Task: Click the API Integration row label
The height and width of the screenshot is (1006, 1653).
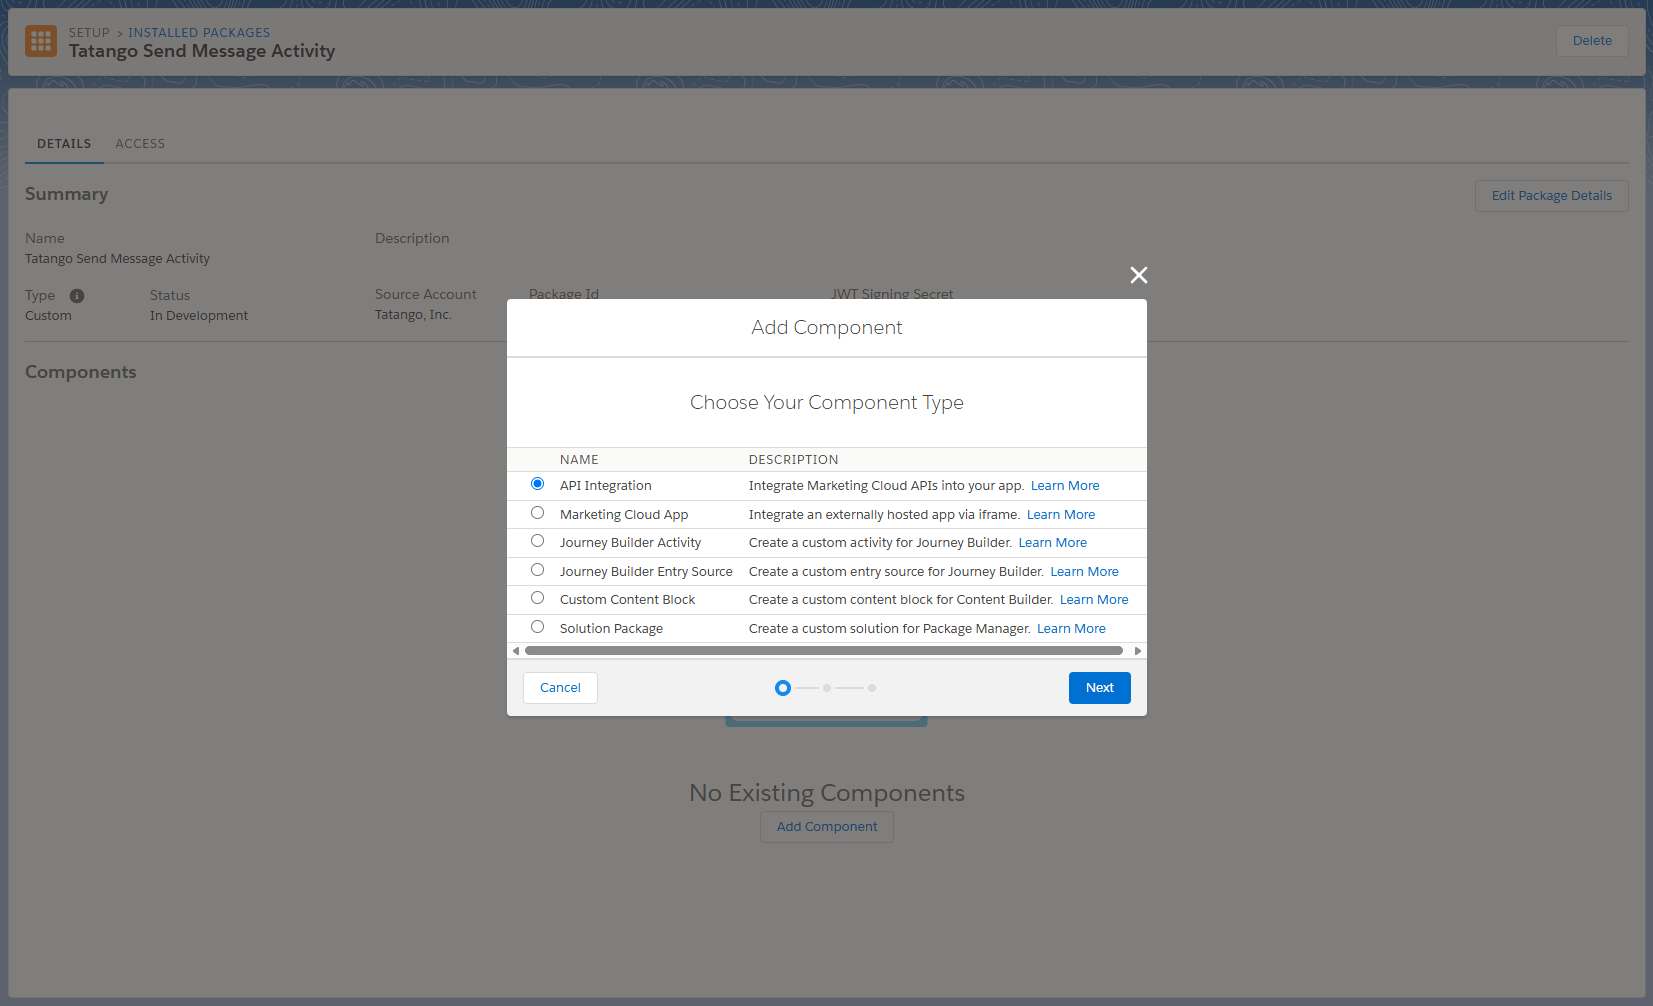Action: 606,486
